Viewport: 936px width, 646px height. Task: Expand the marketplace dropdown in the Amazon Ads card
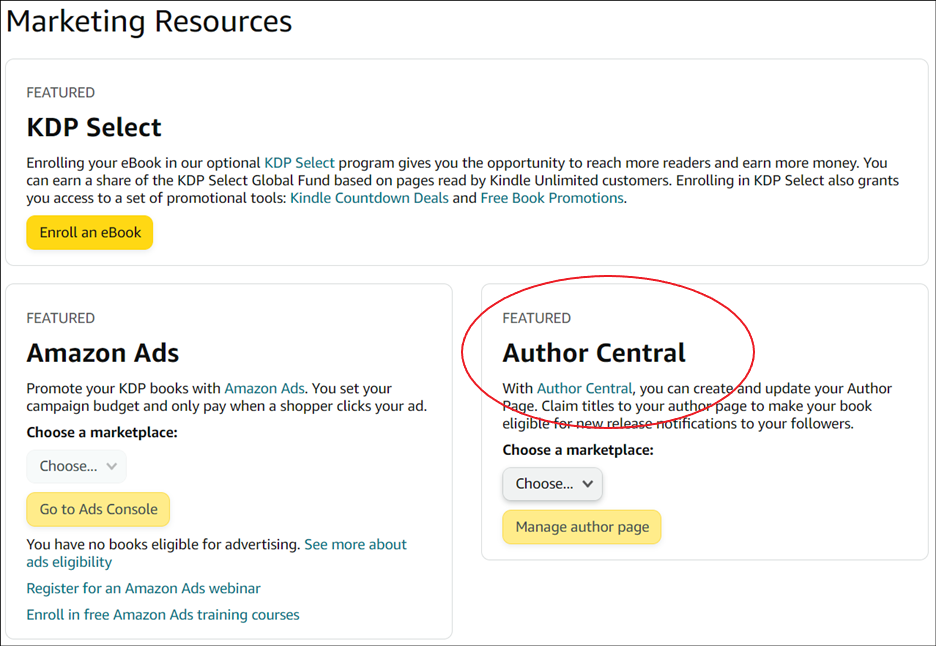coord(76,465)
